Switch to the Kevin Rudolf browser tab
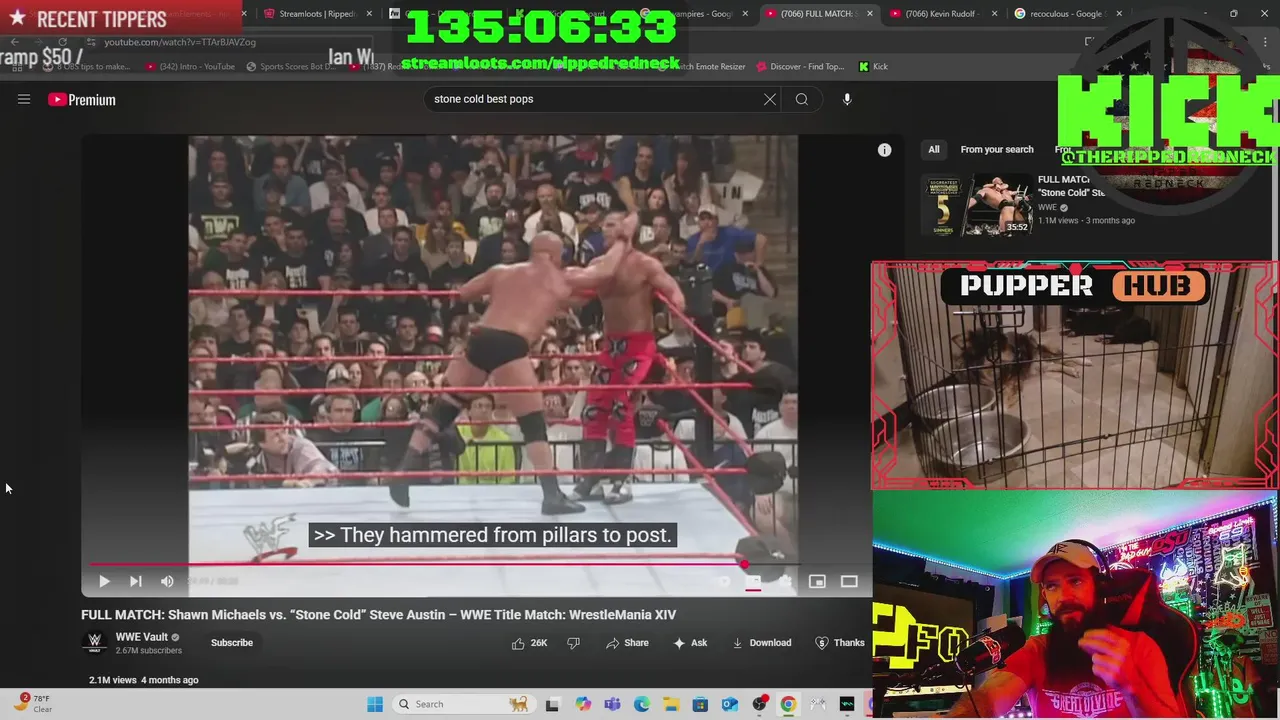The height and width of the screenshot is (720, 1280). 944,14
